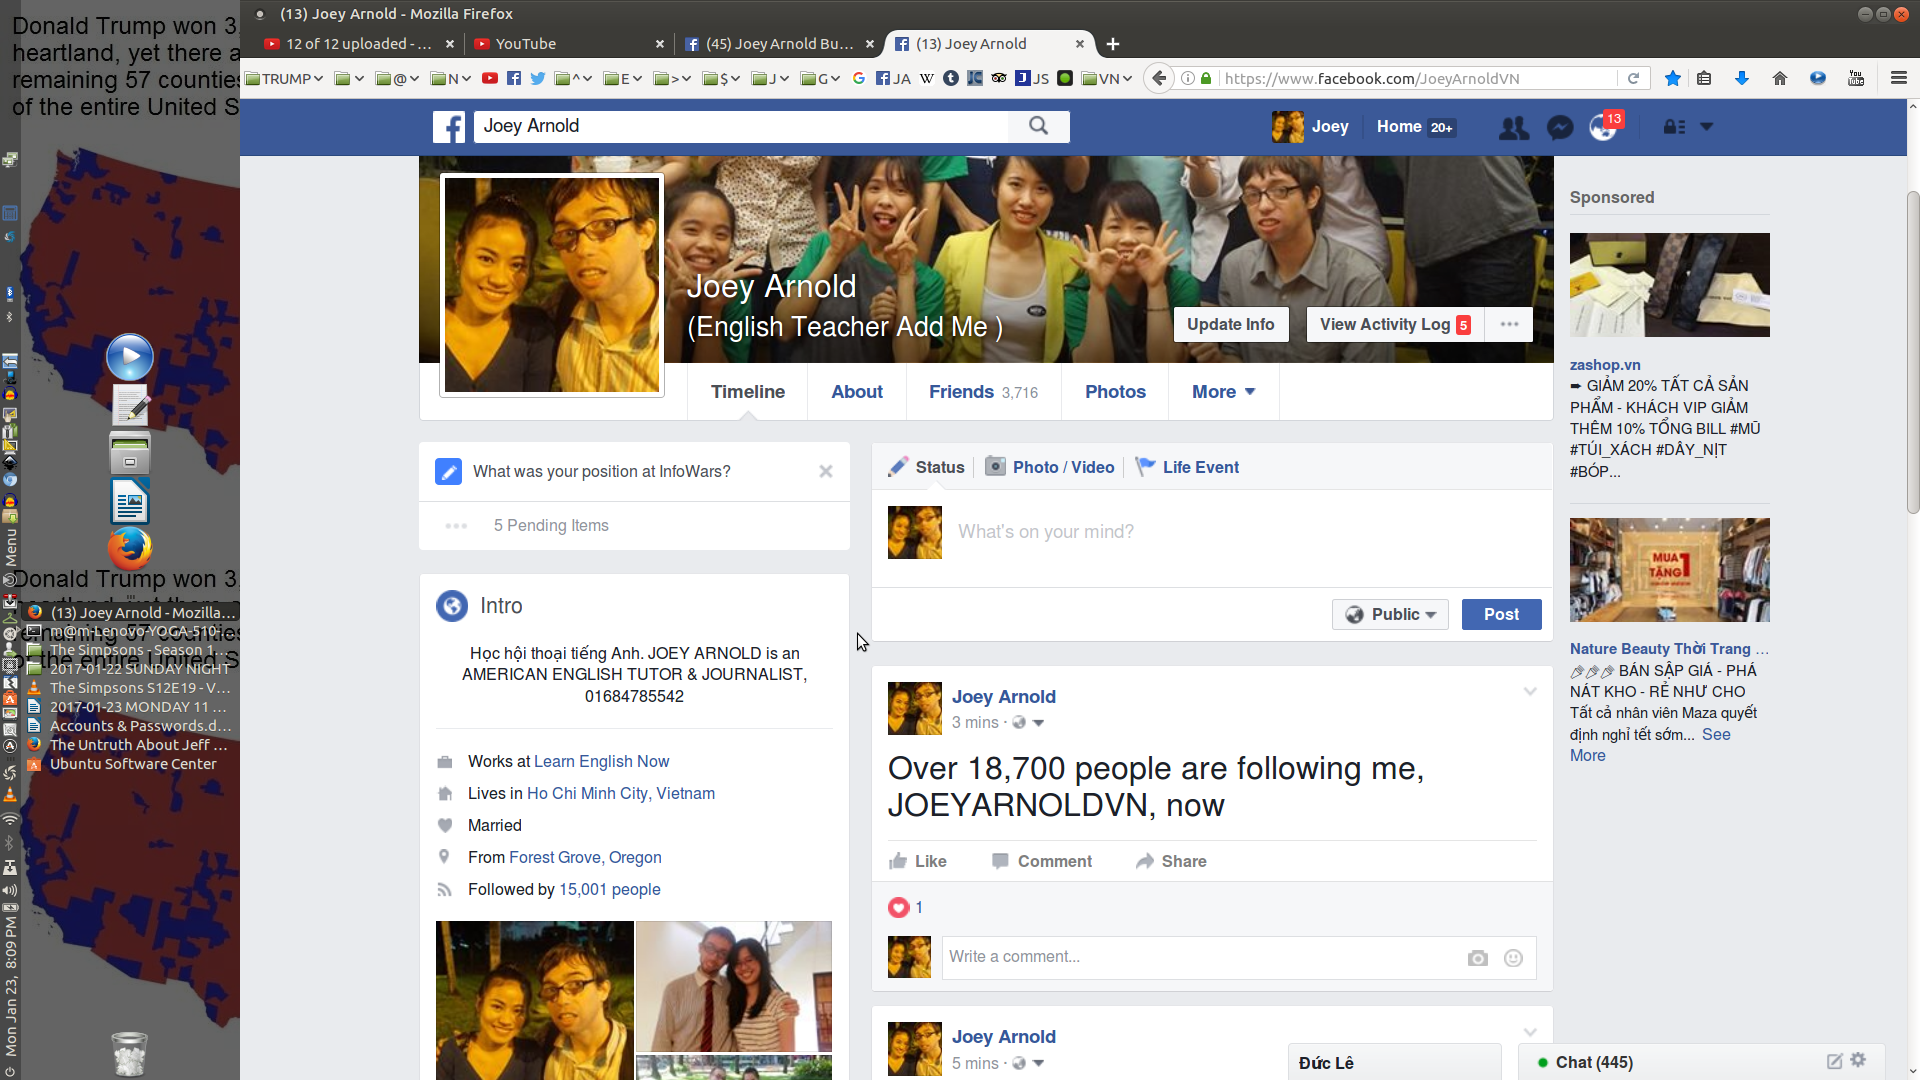Click the search magnifier icon
This screenshot has width=1920, height=1080.
(1038, 126)
